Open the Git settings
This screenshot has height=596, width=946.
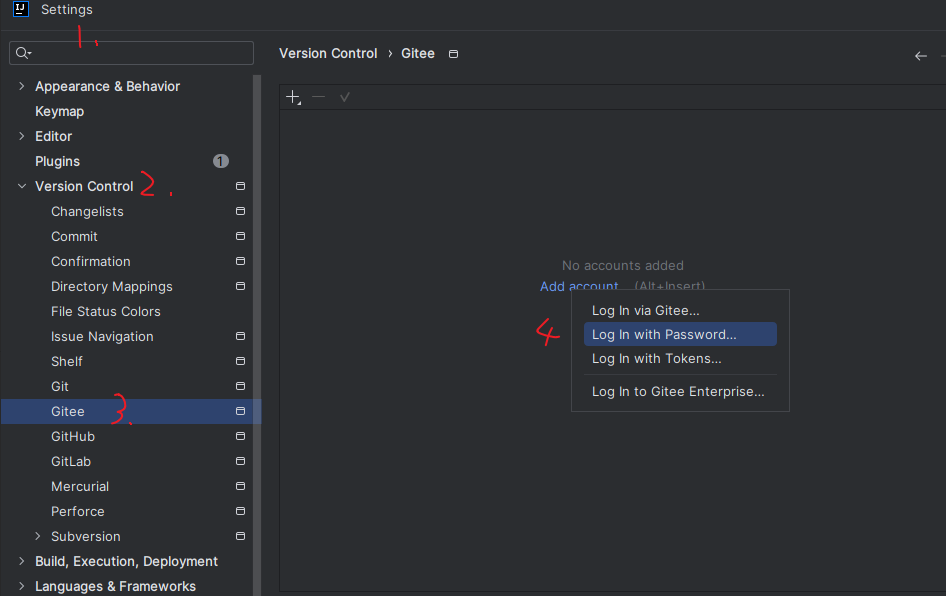click(60, 386)
